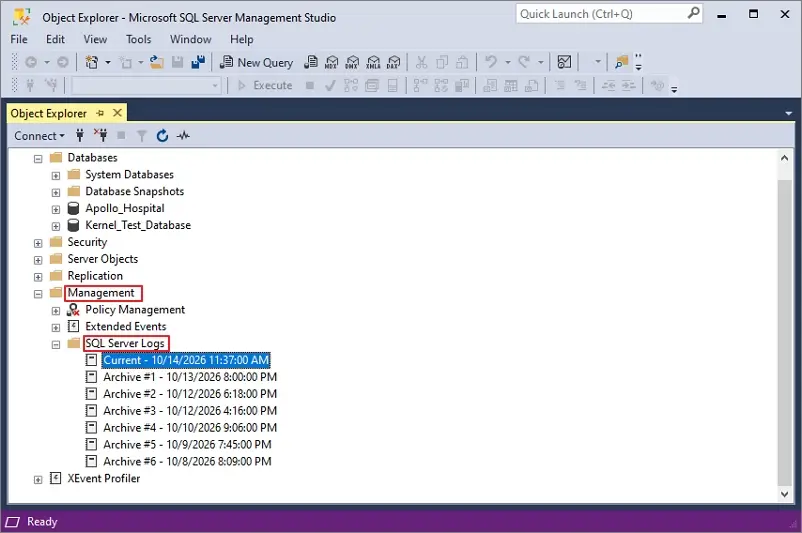
Task: Expand the Server Objects folder
Action: [x=38, y=260]
